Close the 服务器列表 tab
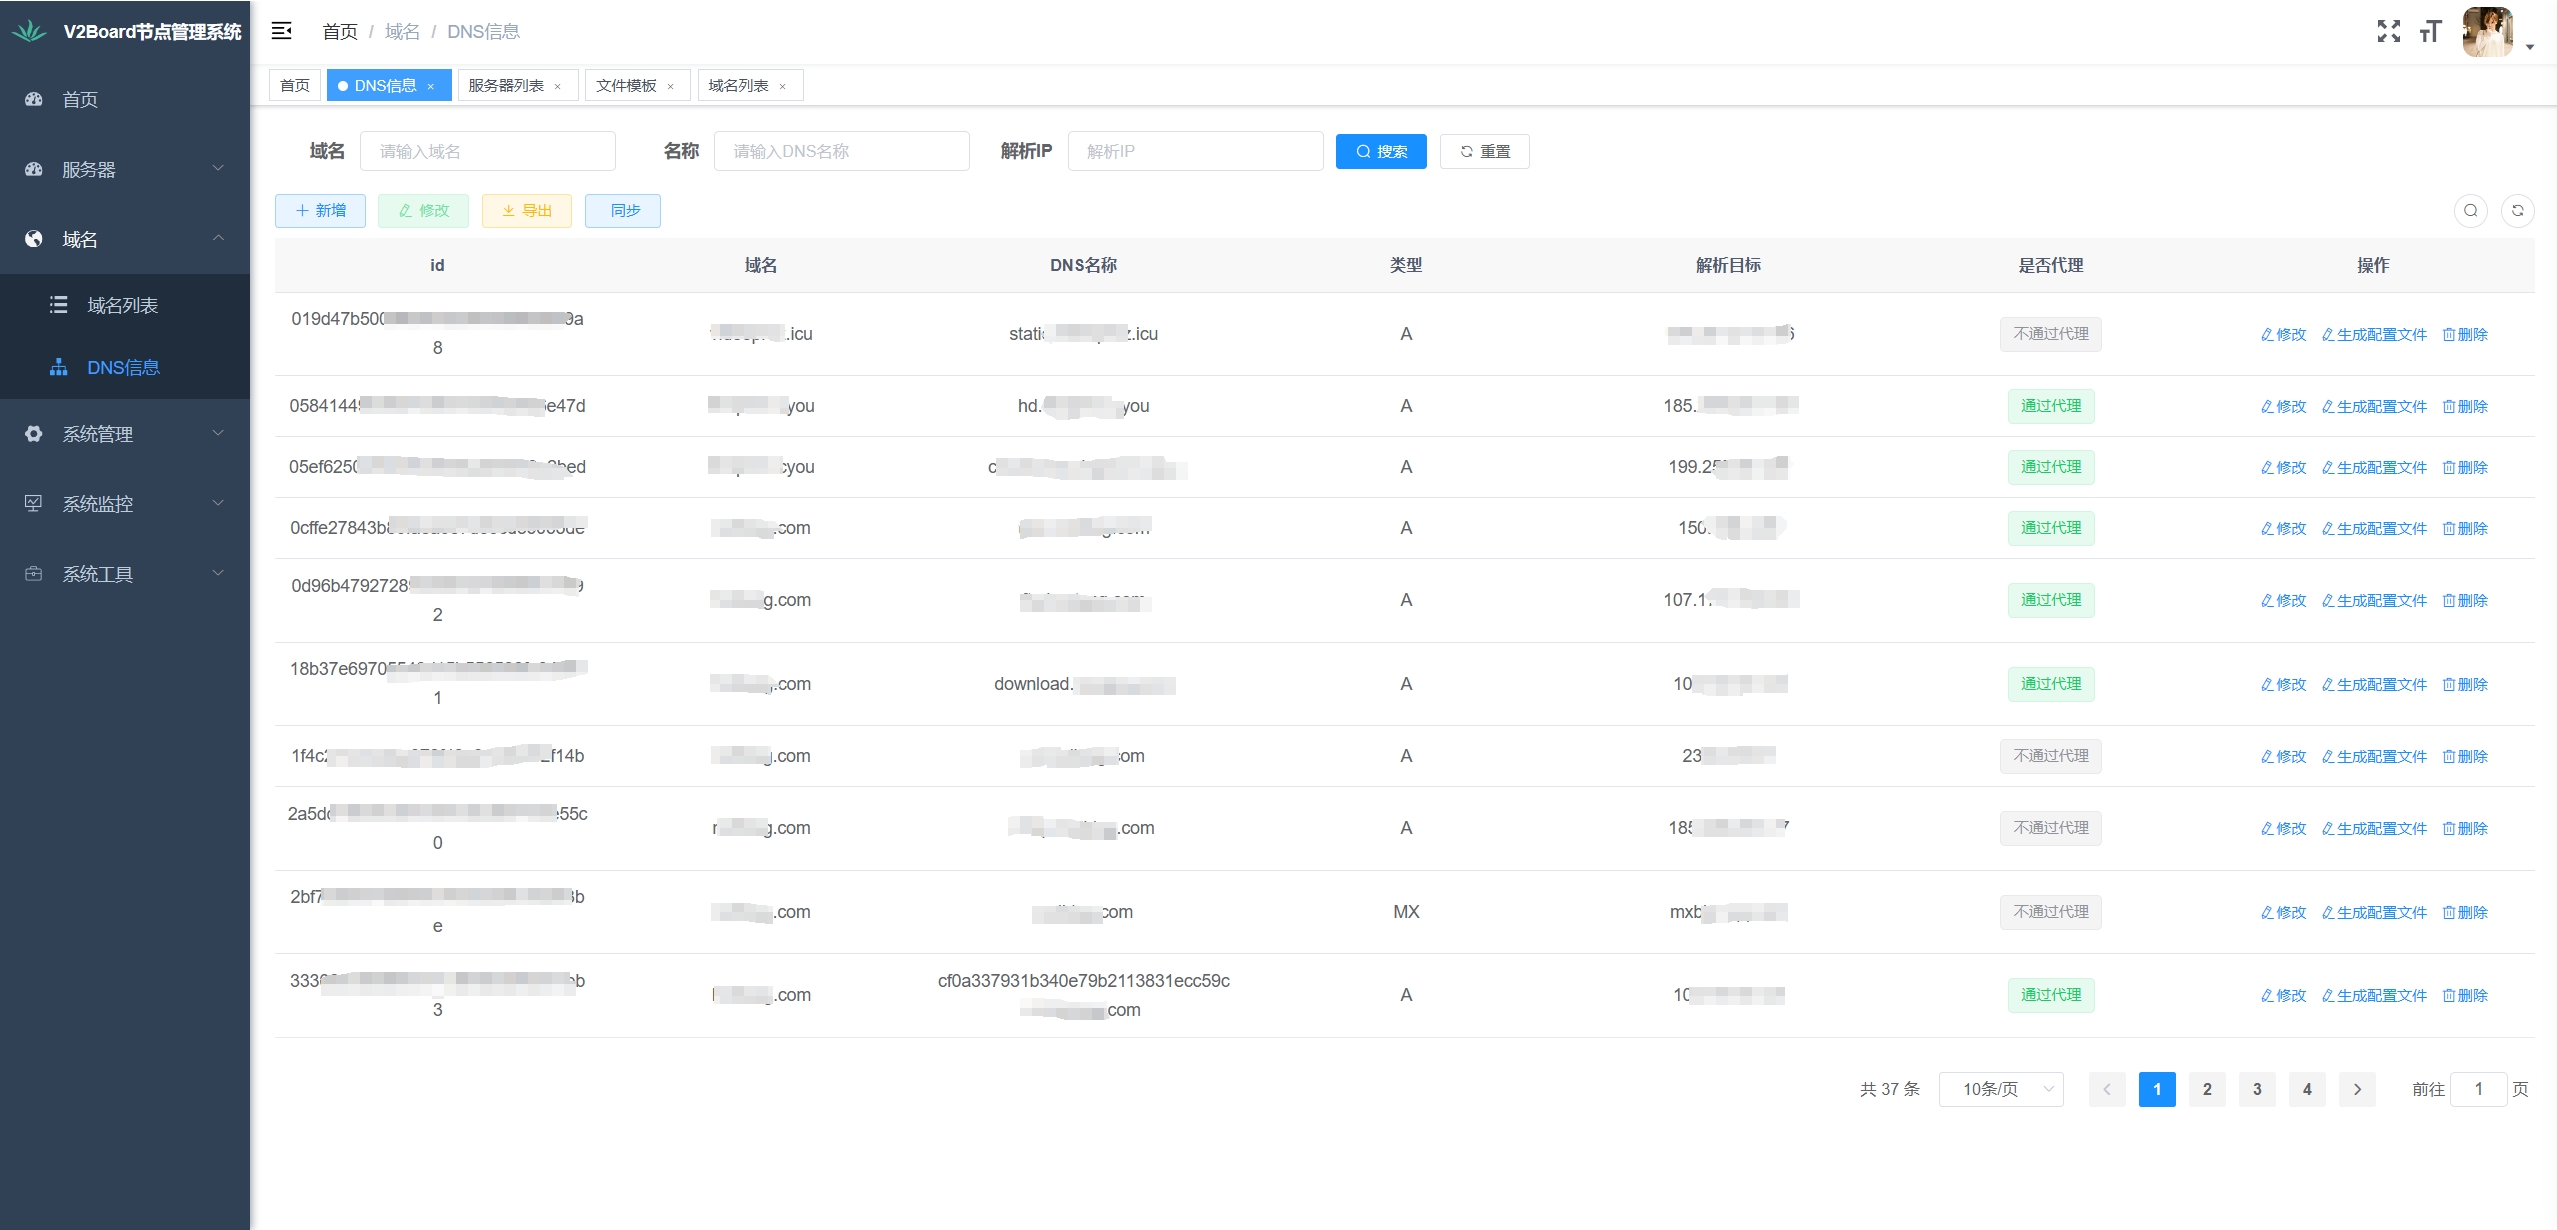2557x1230 pixels. [x=558, y=86]
